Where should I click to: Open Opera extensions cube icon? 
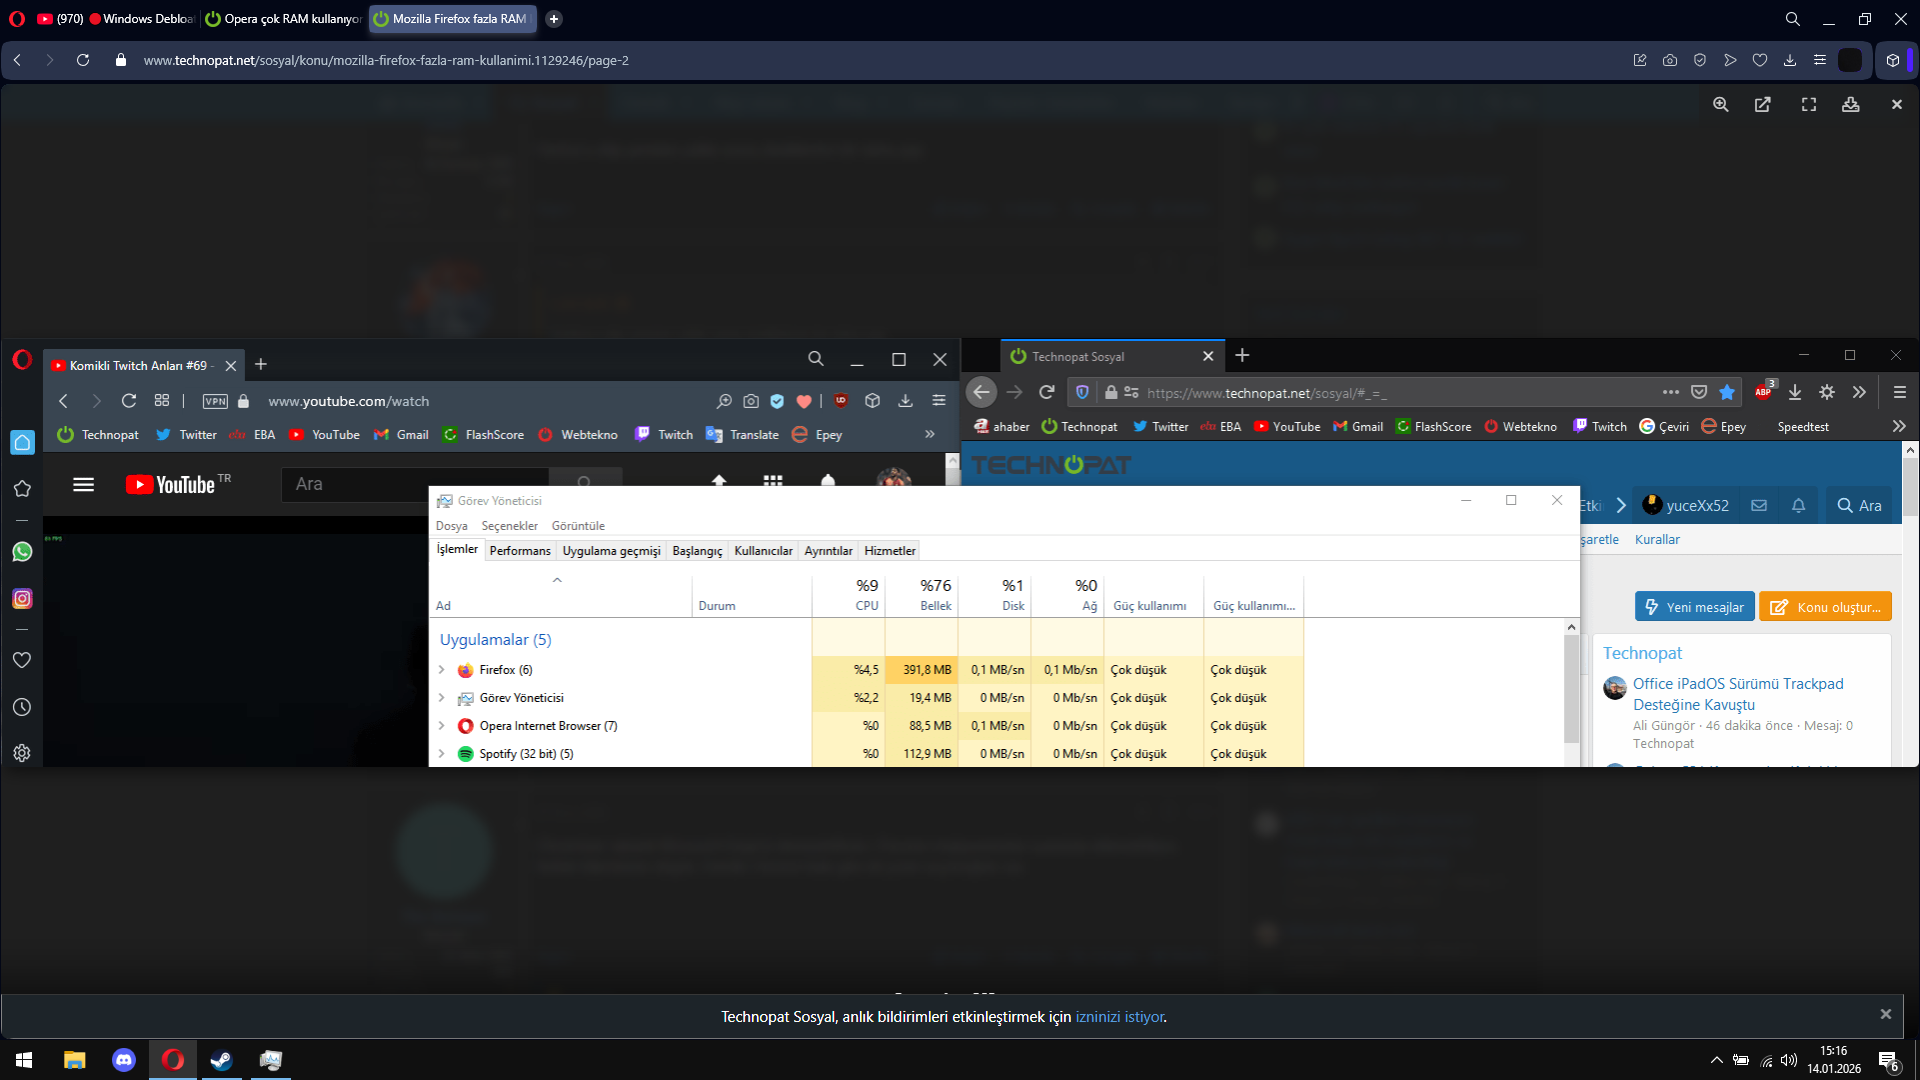click(1893, 60)
